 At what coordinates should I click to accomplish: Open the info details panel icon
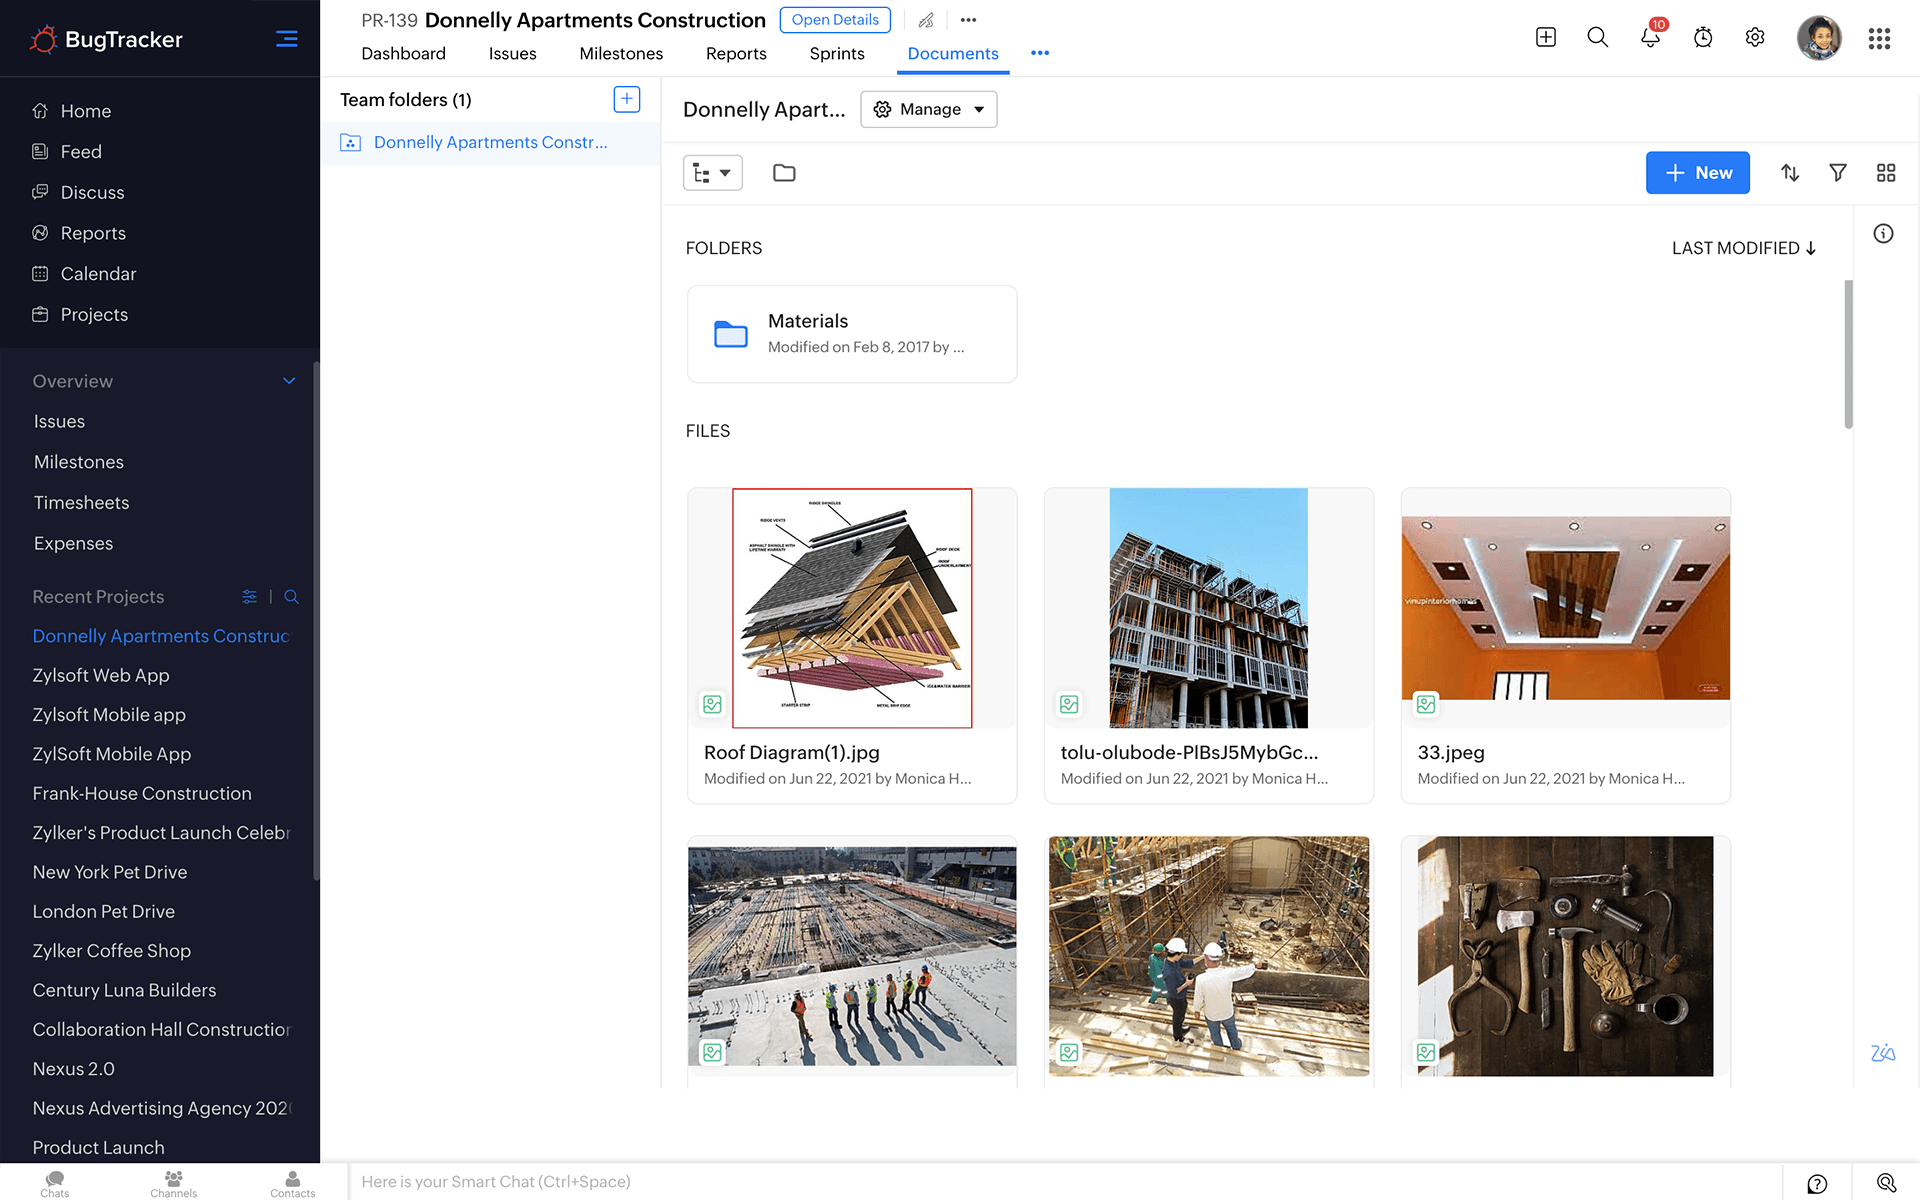pos(1883,234)
